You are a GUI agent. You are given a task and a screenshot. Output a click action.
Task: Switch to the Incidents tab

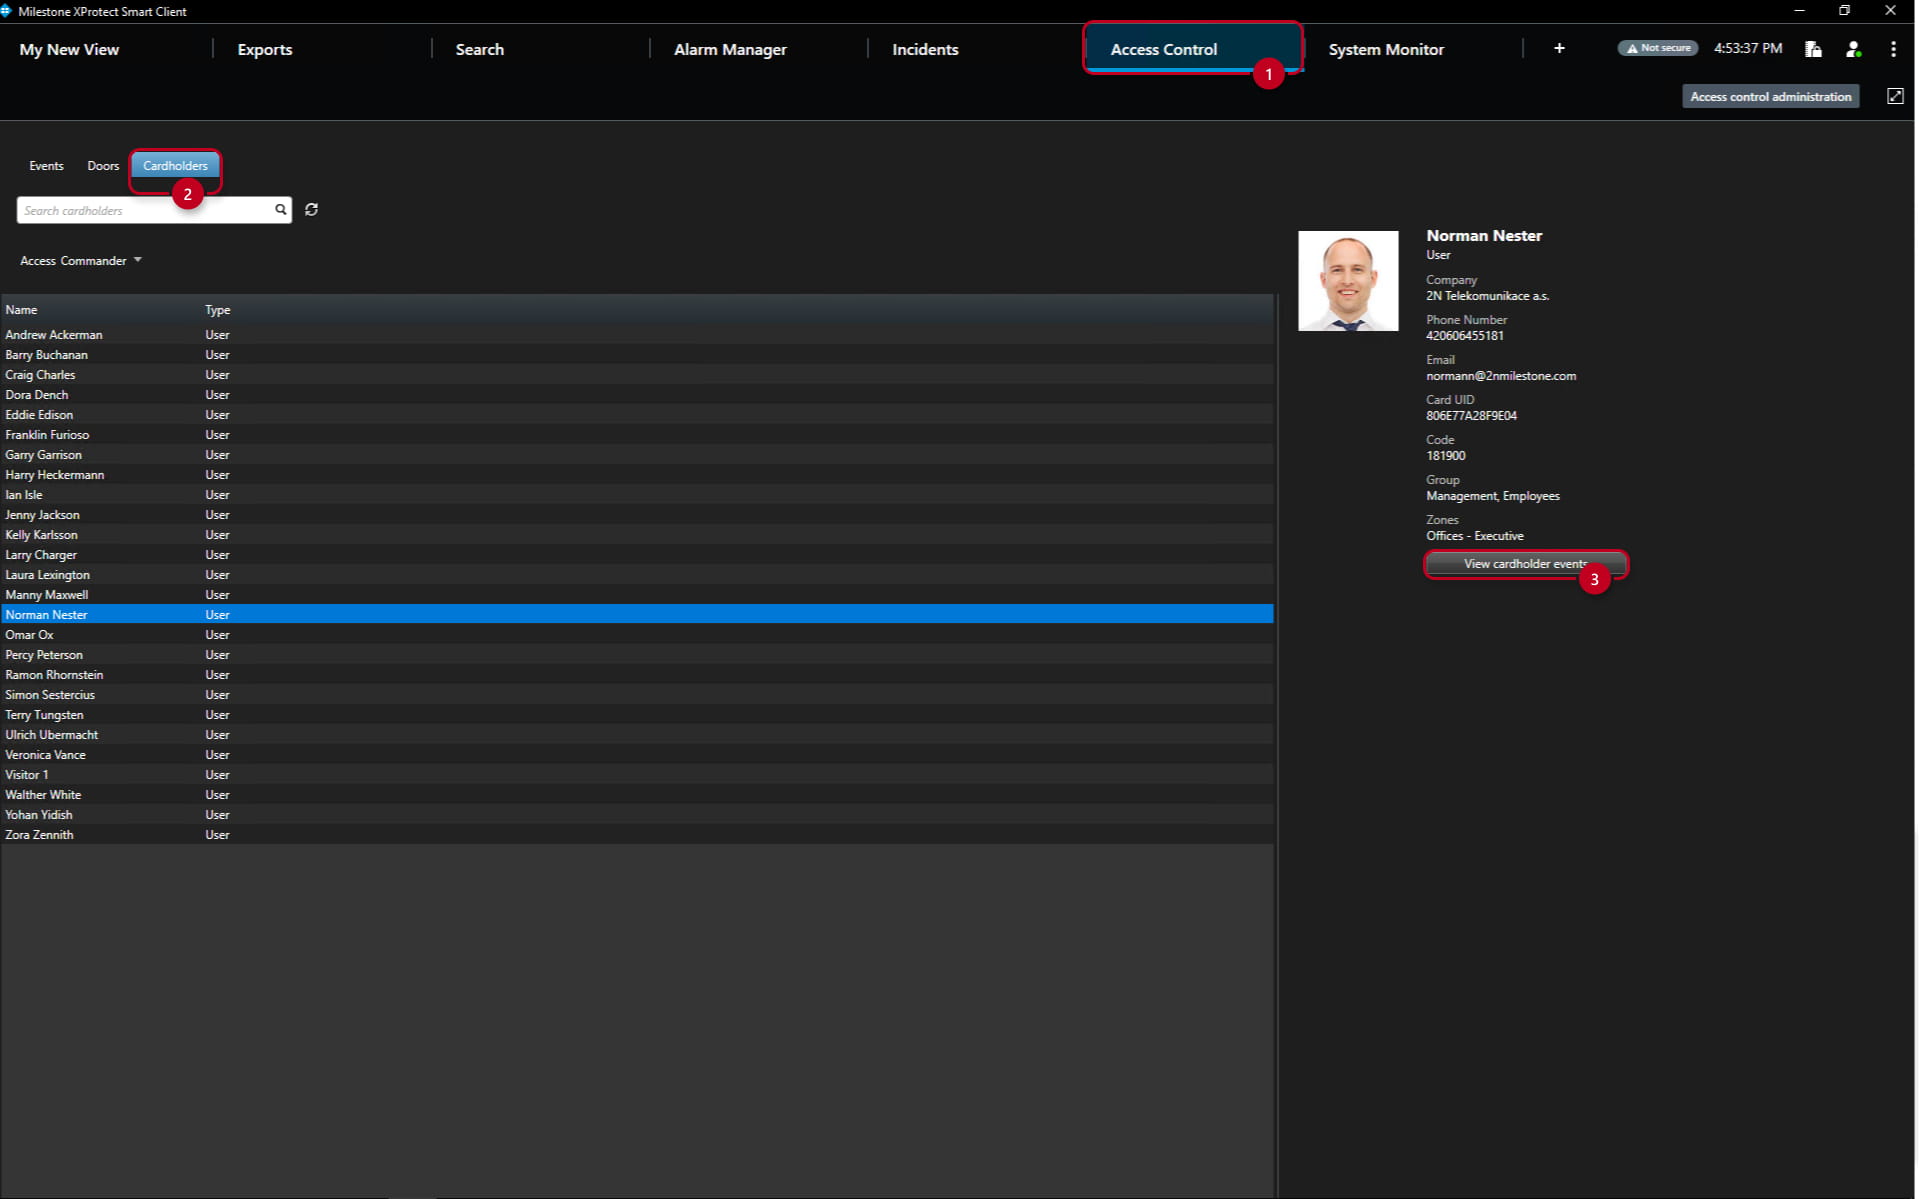tap(925, 49)
